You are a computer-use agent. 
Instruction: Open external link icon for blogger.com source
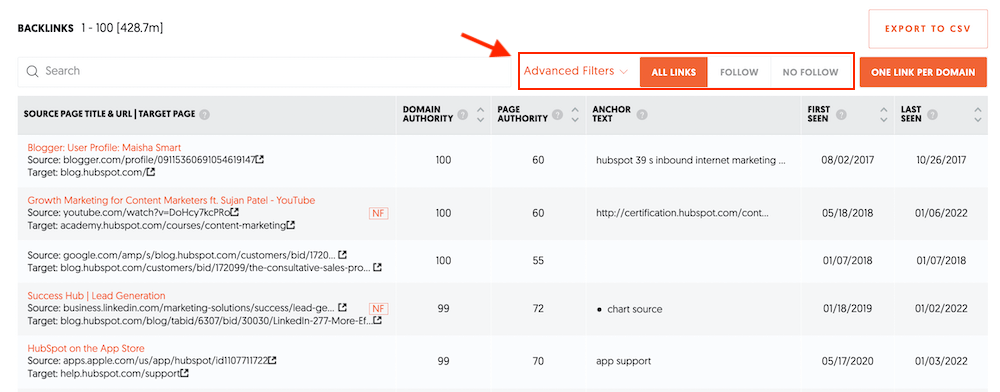(x=260, y=159)
